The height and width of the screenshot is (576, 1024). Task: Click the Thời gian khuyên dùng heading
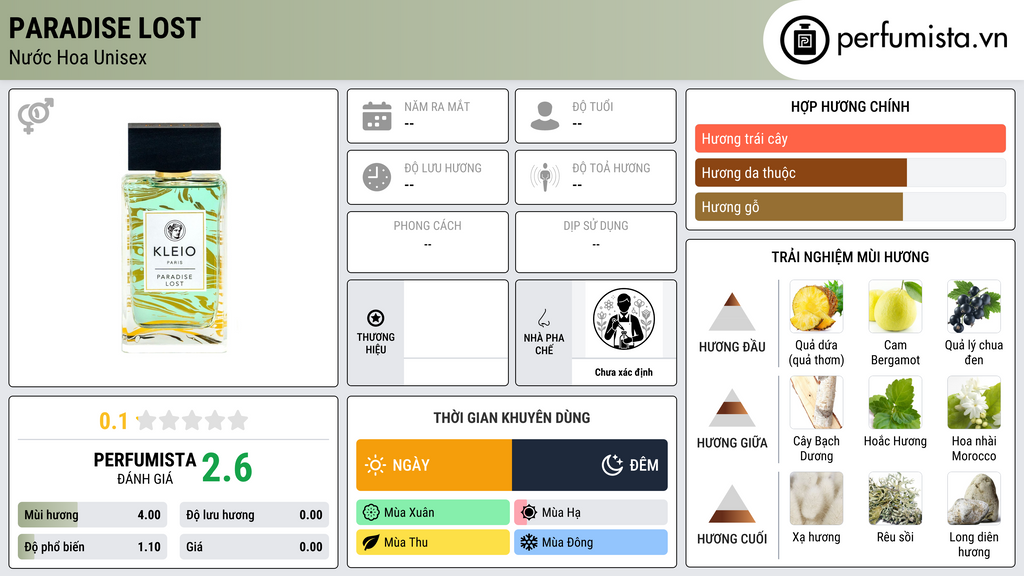(x=512, y=417)
